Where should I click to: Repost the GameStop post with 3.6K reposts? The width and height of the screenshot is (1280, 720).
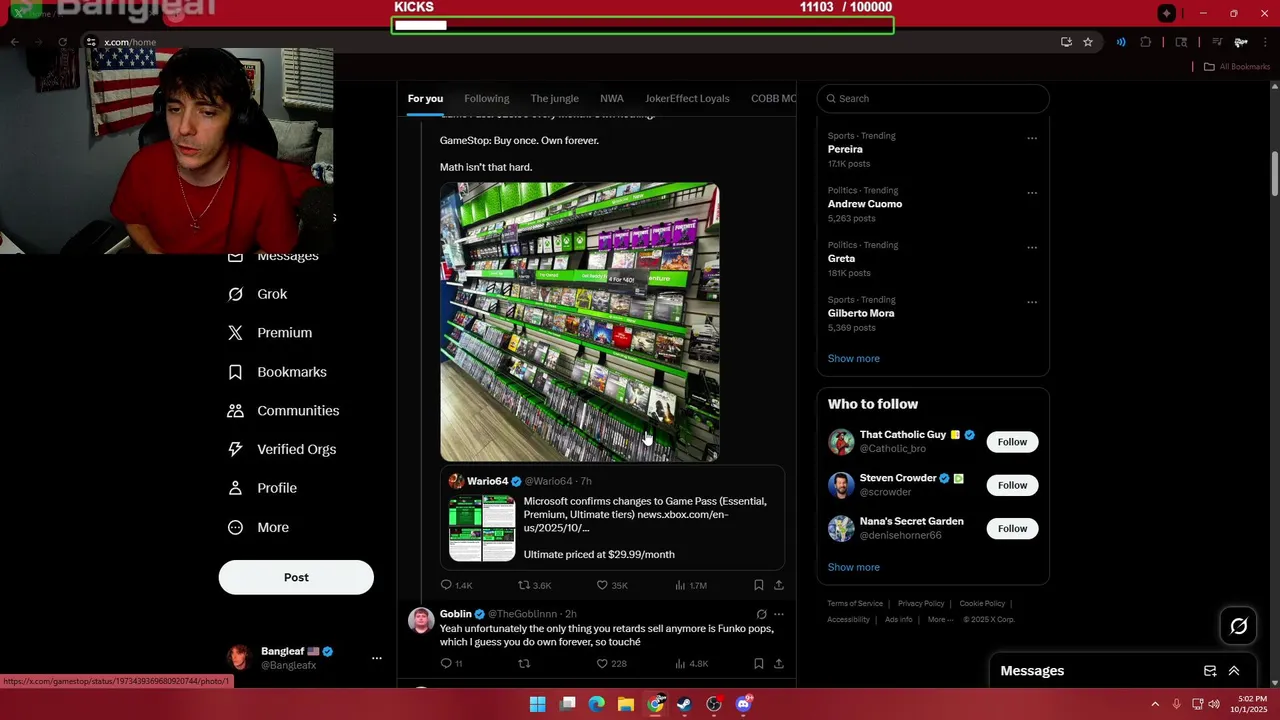[x=534, y=585]
